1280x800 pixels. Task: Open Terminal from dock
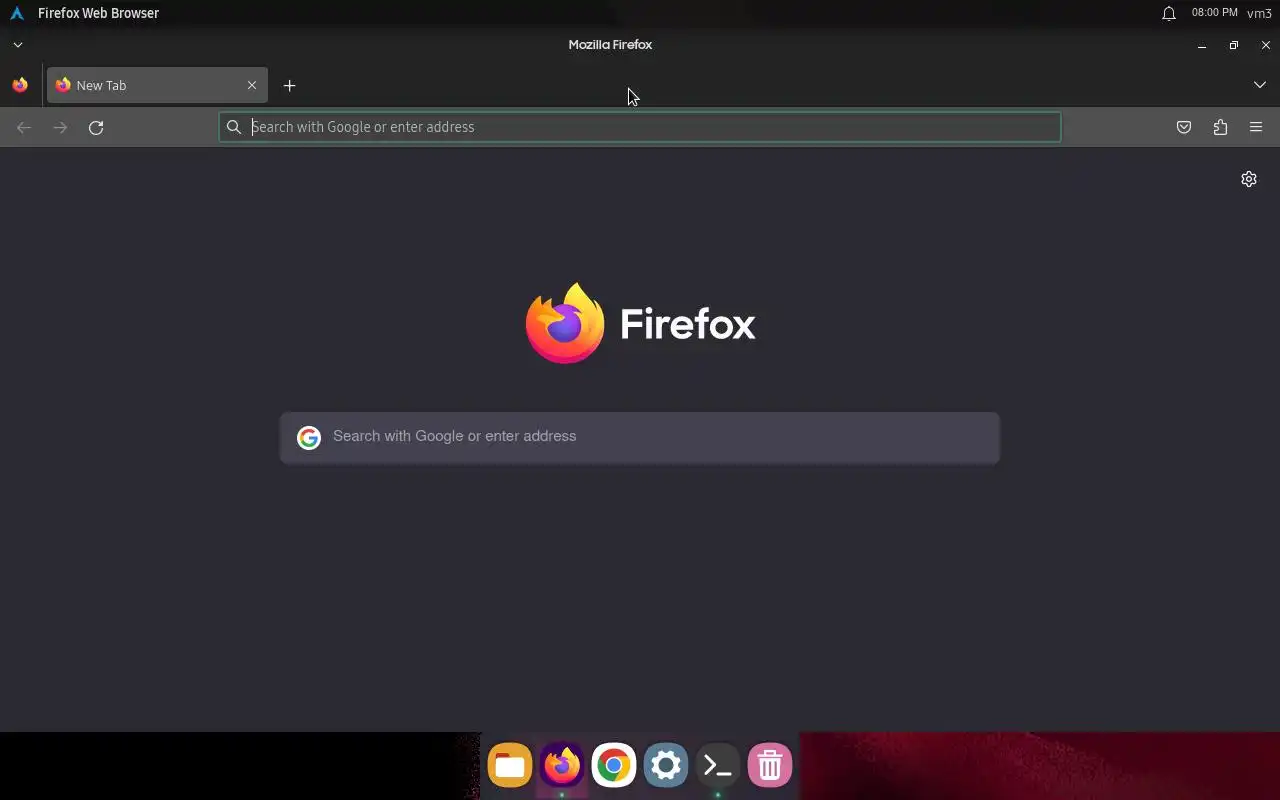718,766
